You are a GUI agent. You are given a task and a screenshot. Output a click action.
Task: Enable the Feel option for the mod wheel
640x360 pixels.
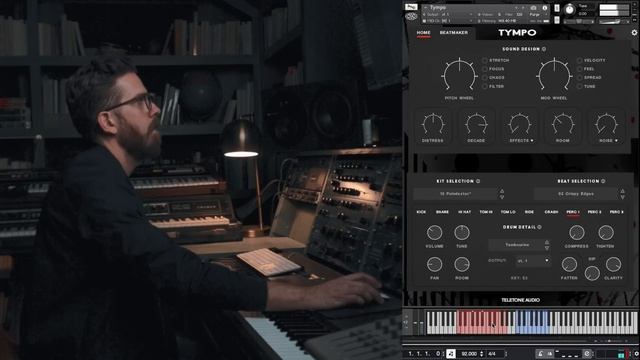579,69
